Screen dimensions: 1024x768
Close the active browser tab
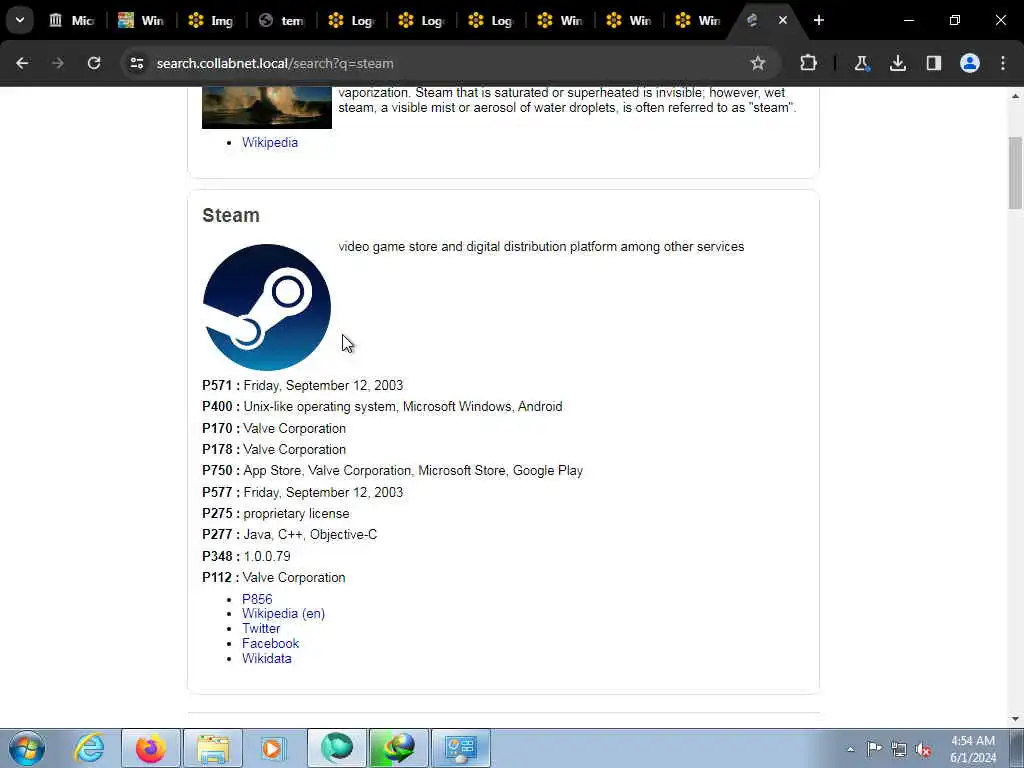782,20
